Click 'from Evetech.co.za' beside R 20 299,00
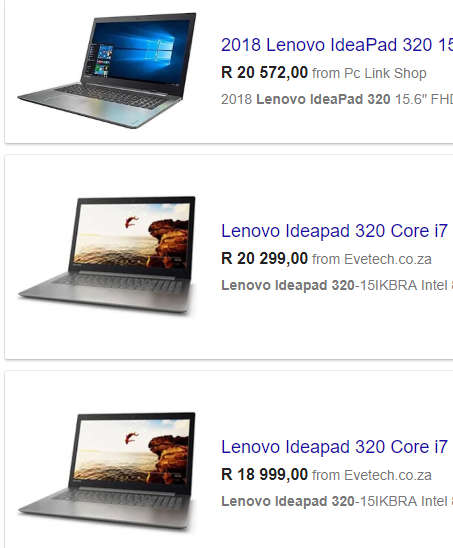 (372, 259)
